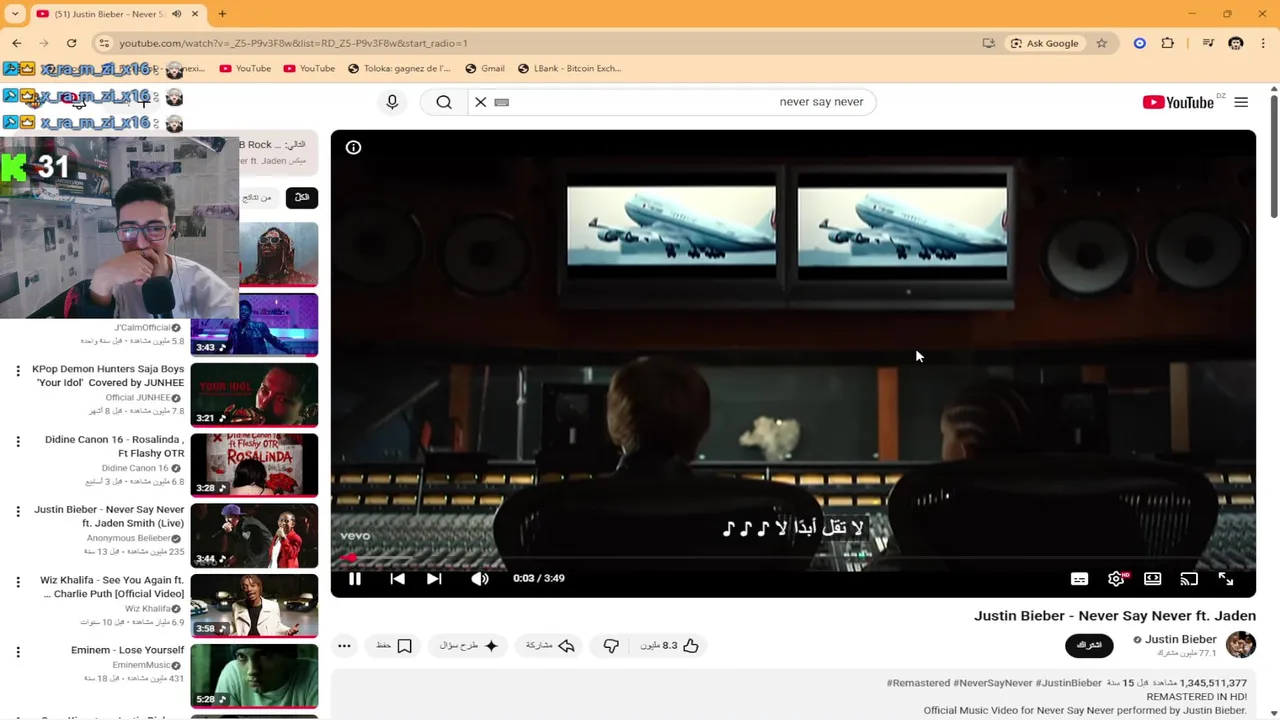
Task: Click the blue circular extension icon
Action: pos(1140,43)
